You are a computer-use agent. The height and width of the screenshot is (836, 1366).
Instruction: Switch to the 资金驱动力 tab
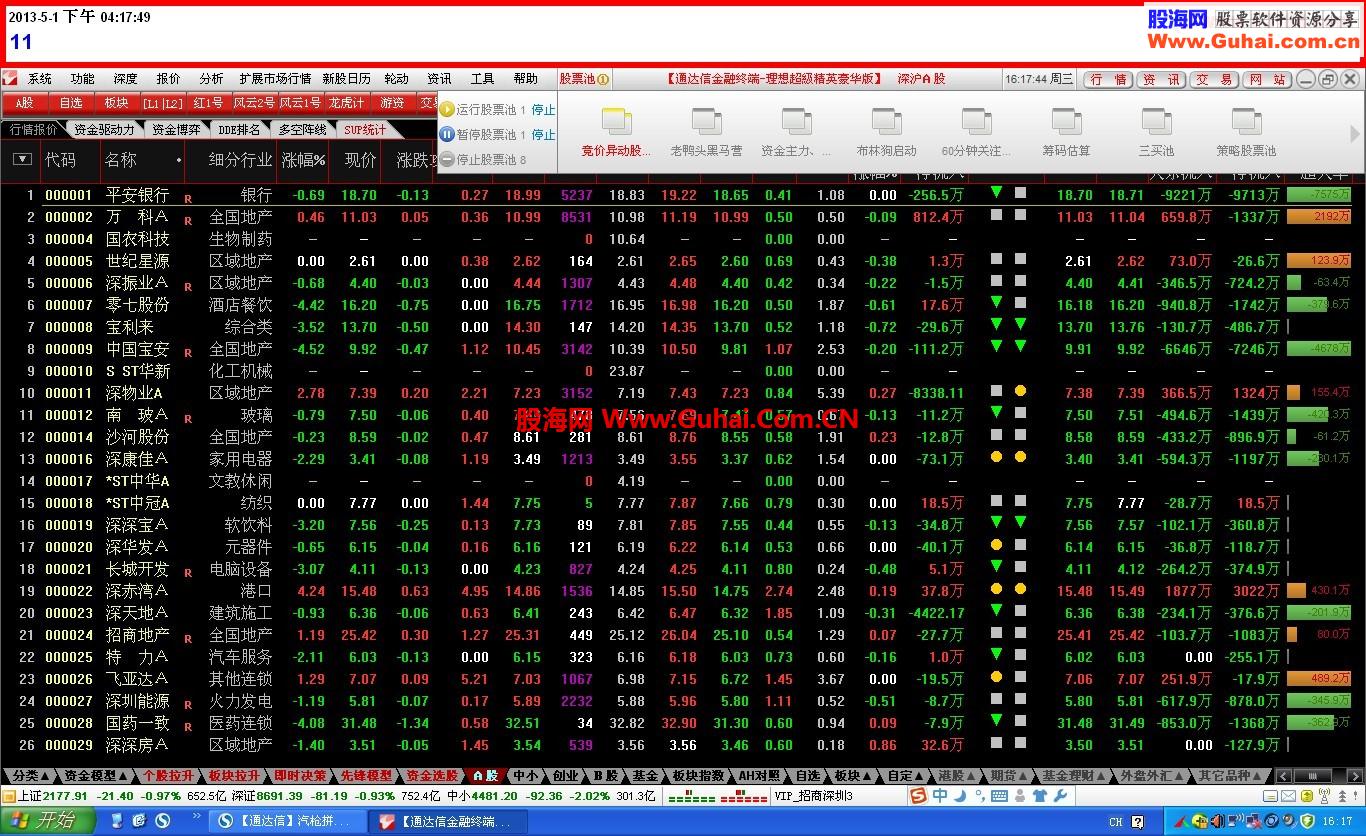[104, 129]
